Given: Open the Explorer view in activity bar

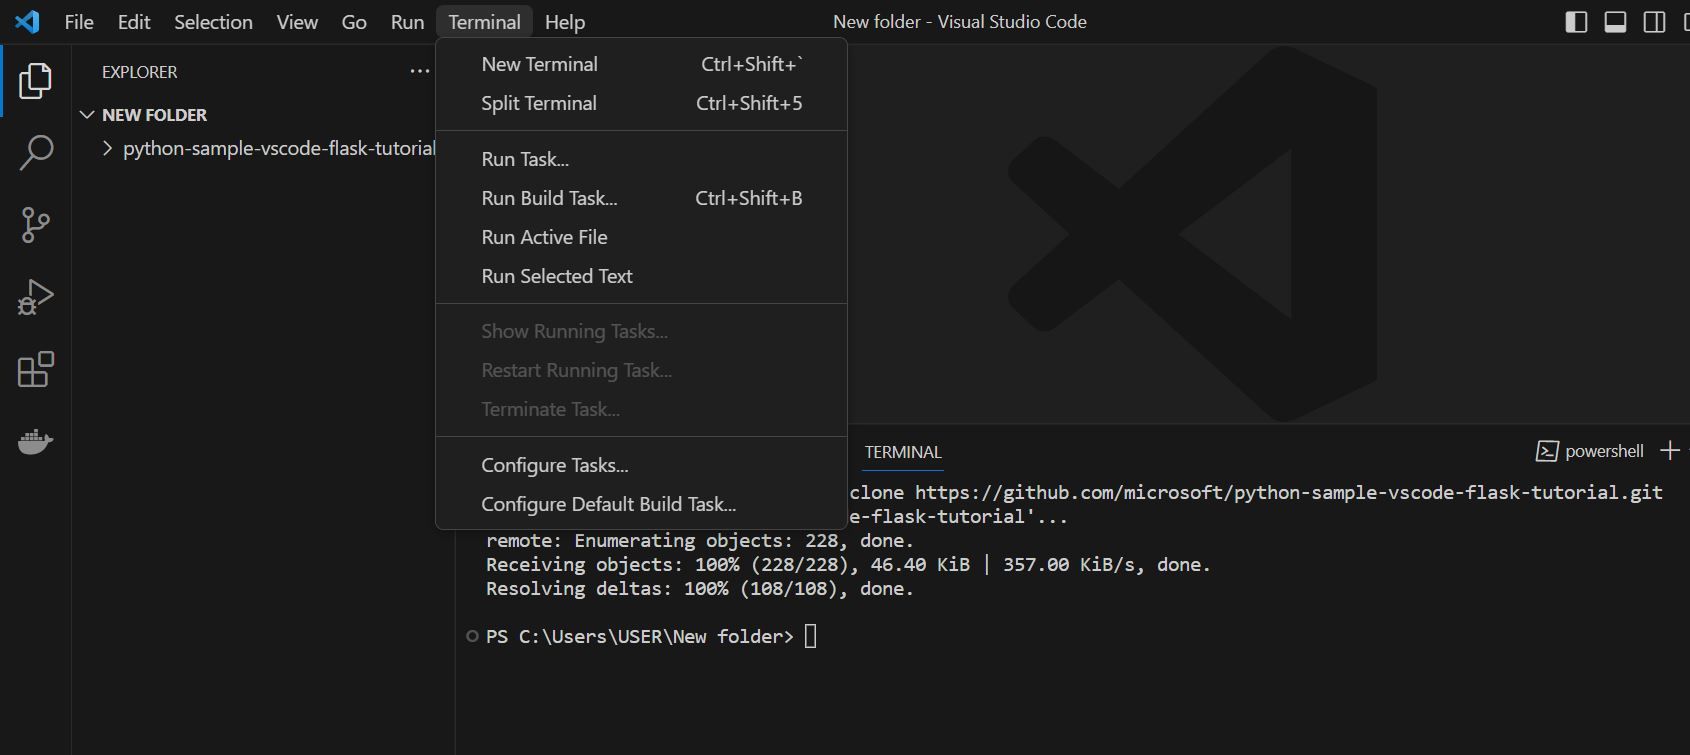Looking at the screenshot, I should pyautogui.click(x=35, y=81).
